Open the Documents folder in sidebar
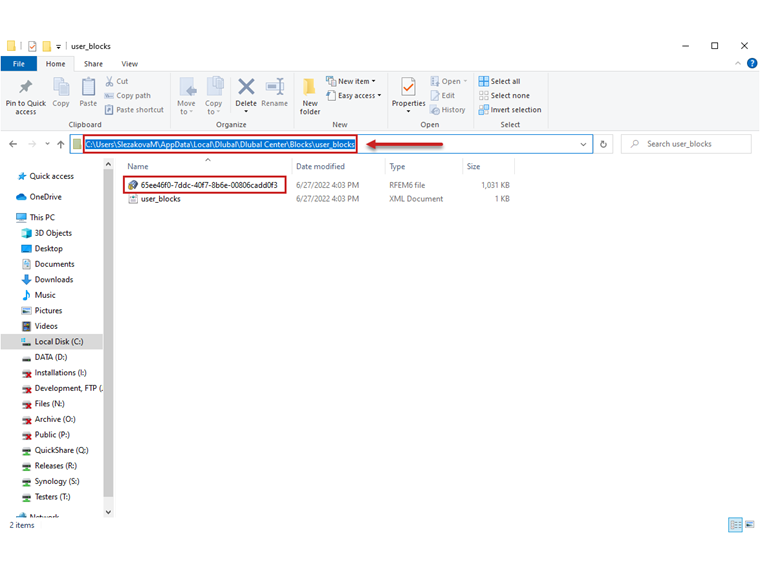The height and width of the screenshot is (570, 760). pos(48,264)
